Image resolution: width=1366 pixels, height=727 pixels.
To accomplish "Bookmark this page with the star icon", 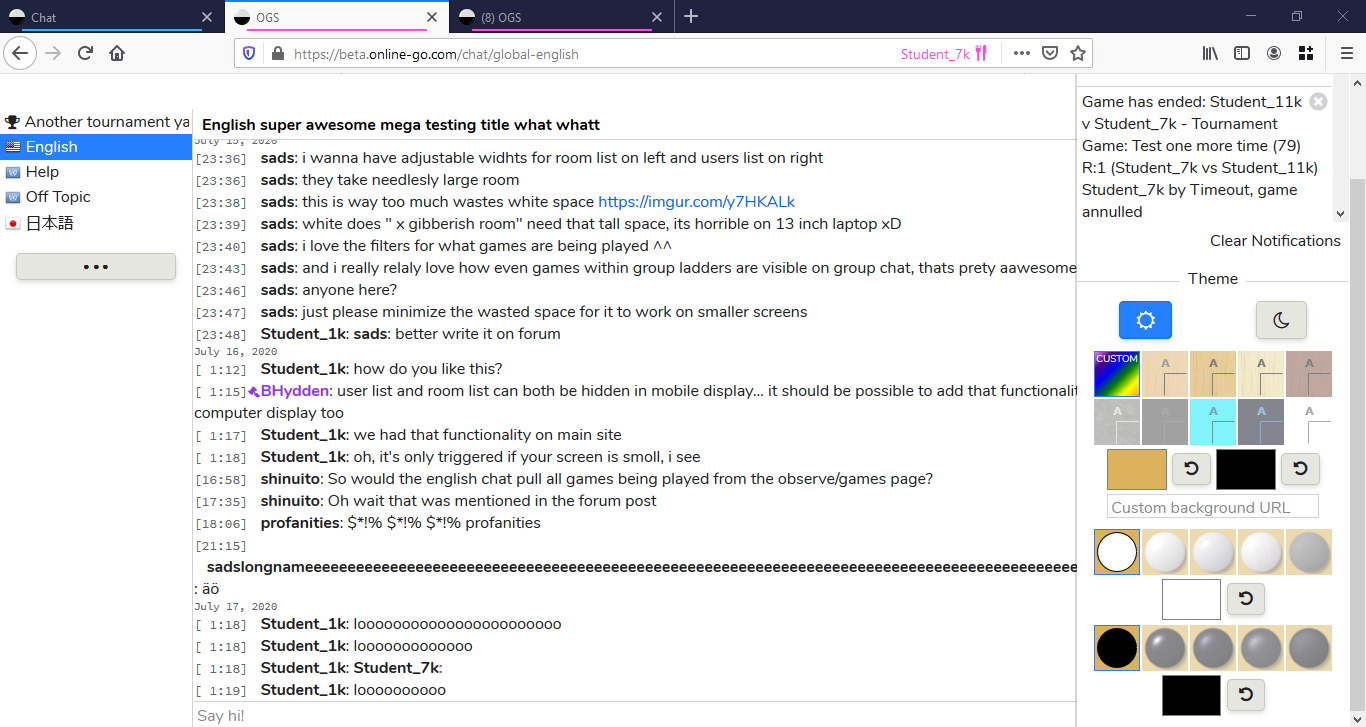I will click(x=1077, y=54).
